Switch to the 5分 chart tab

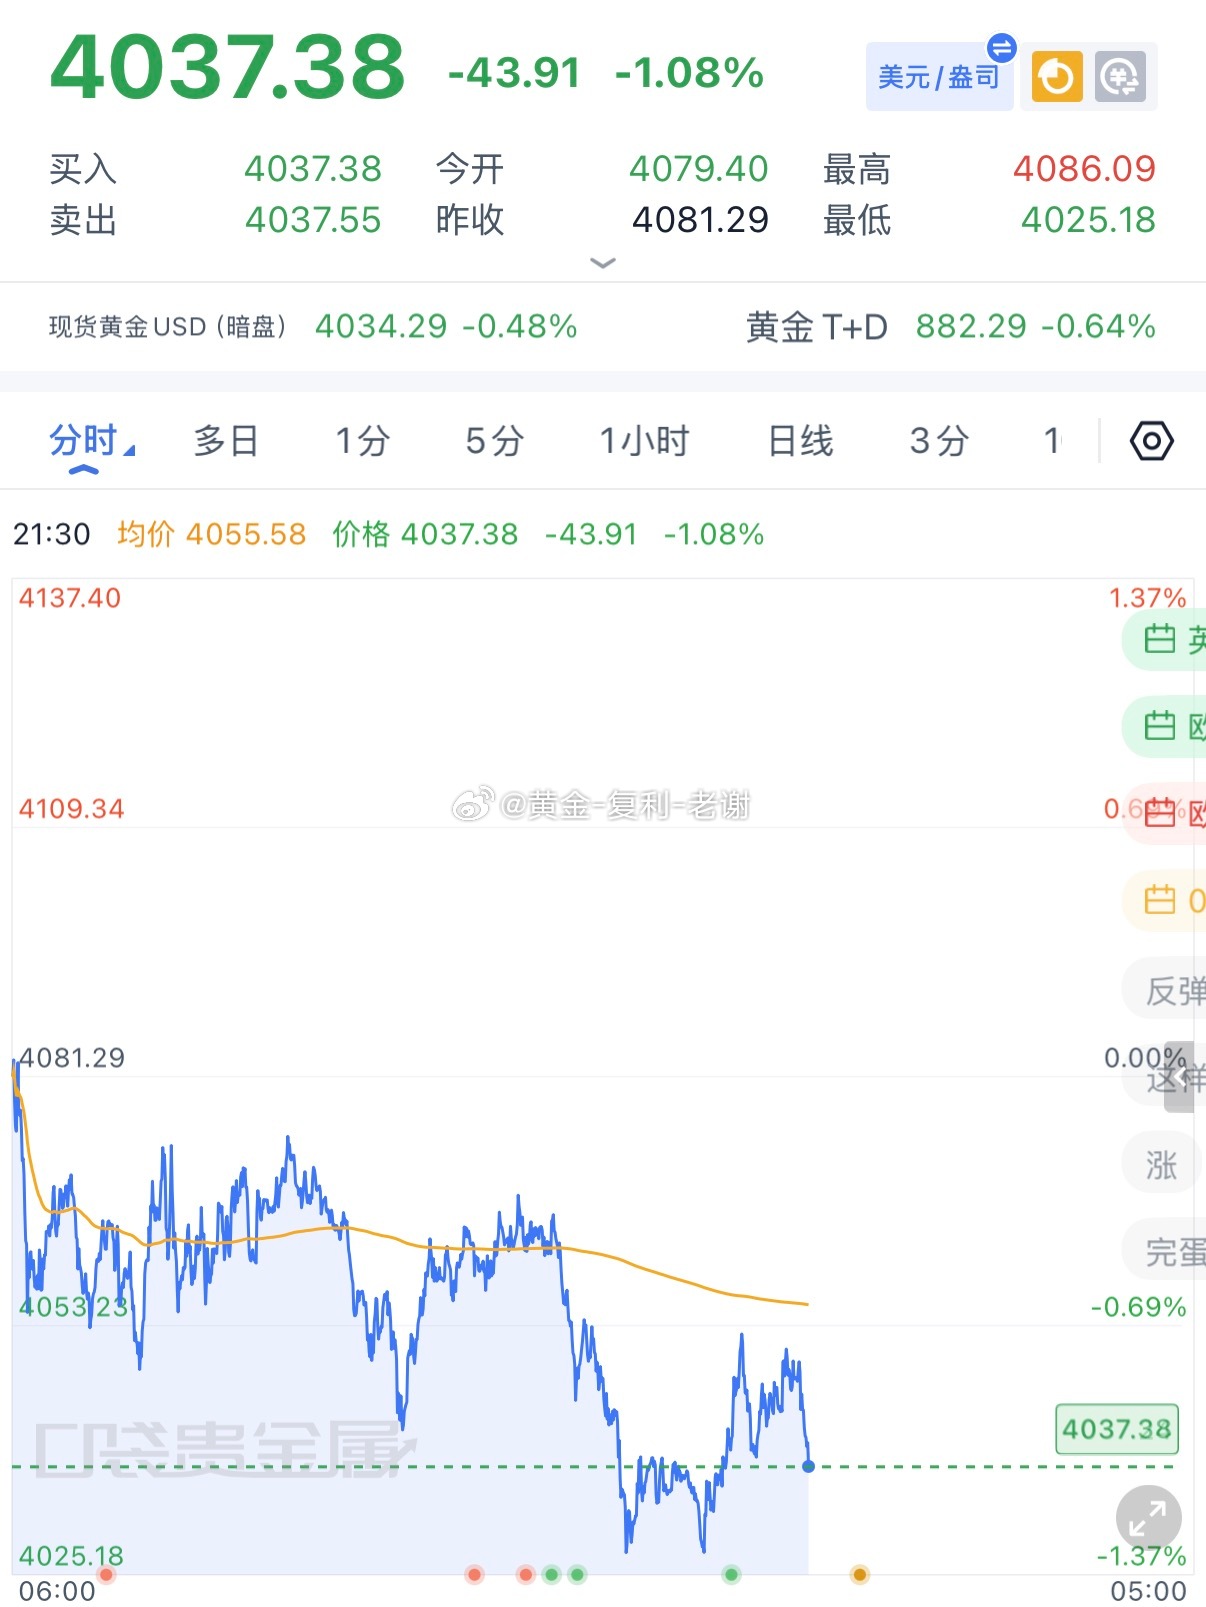(495, 441)
